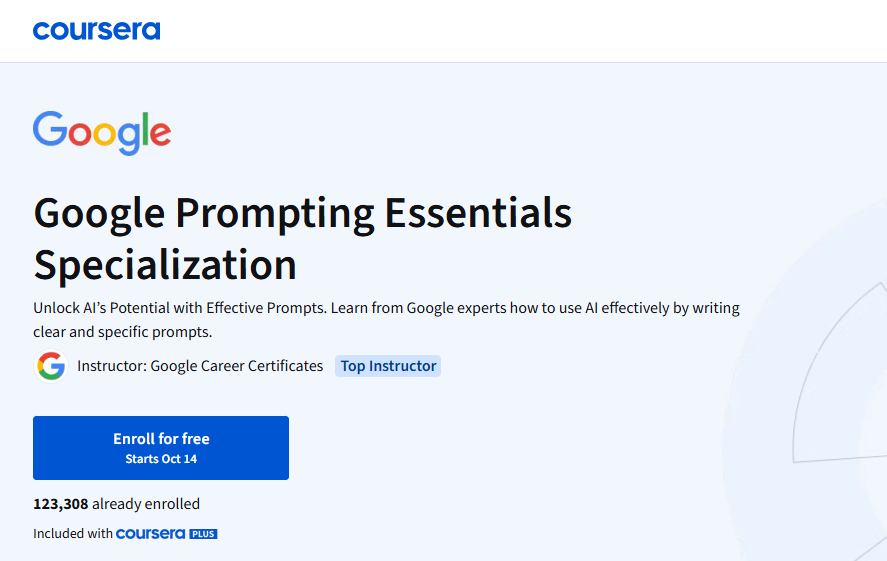Click the Coursera logo in the header

coord(96,30)
